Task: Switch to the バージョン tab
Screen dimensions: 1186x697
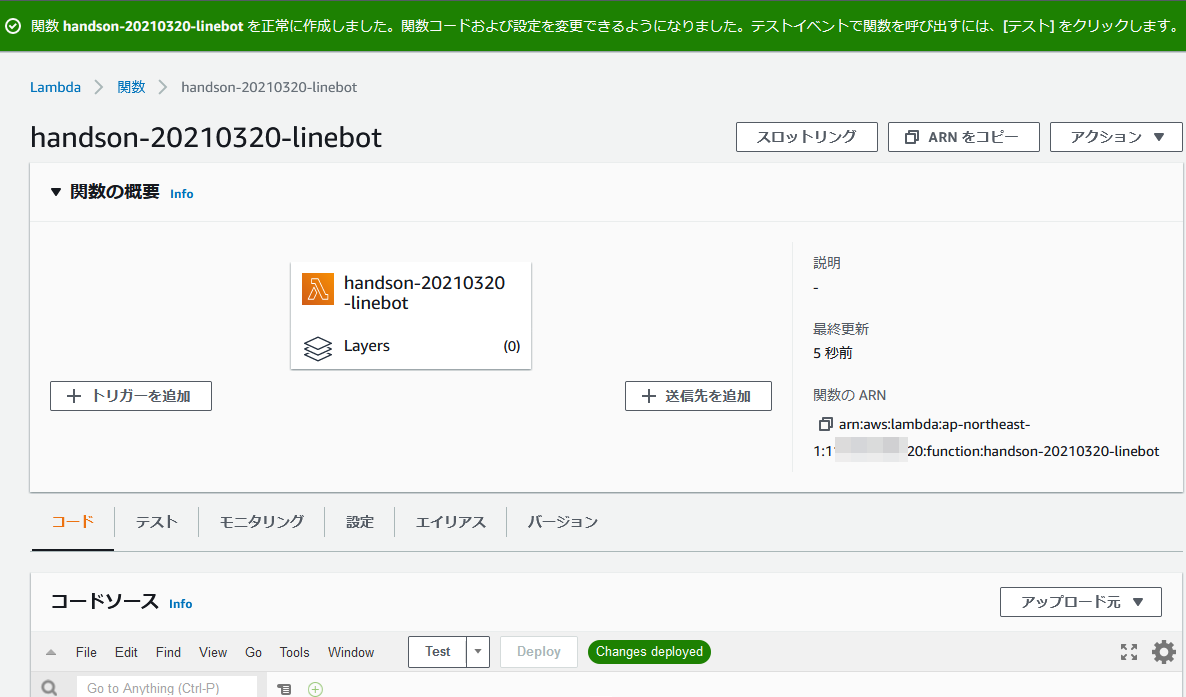Action: tap(563, 521)
